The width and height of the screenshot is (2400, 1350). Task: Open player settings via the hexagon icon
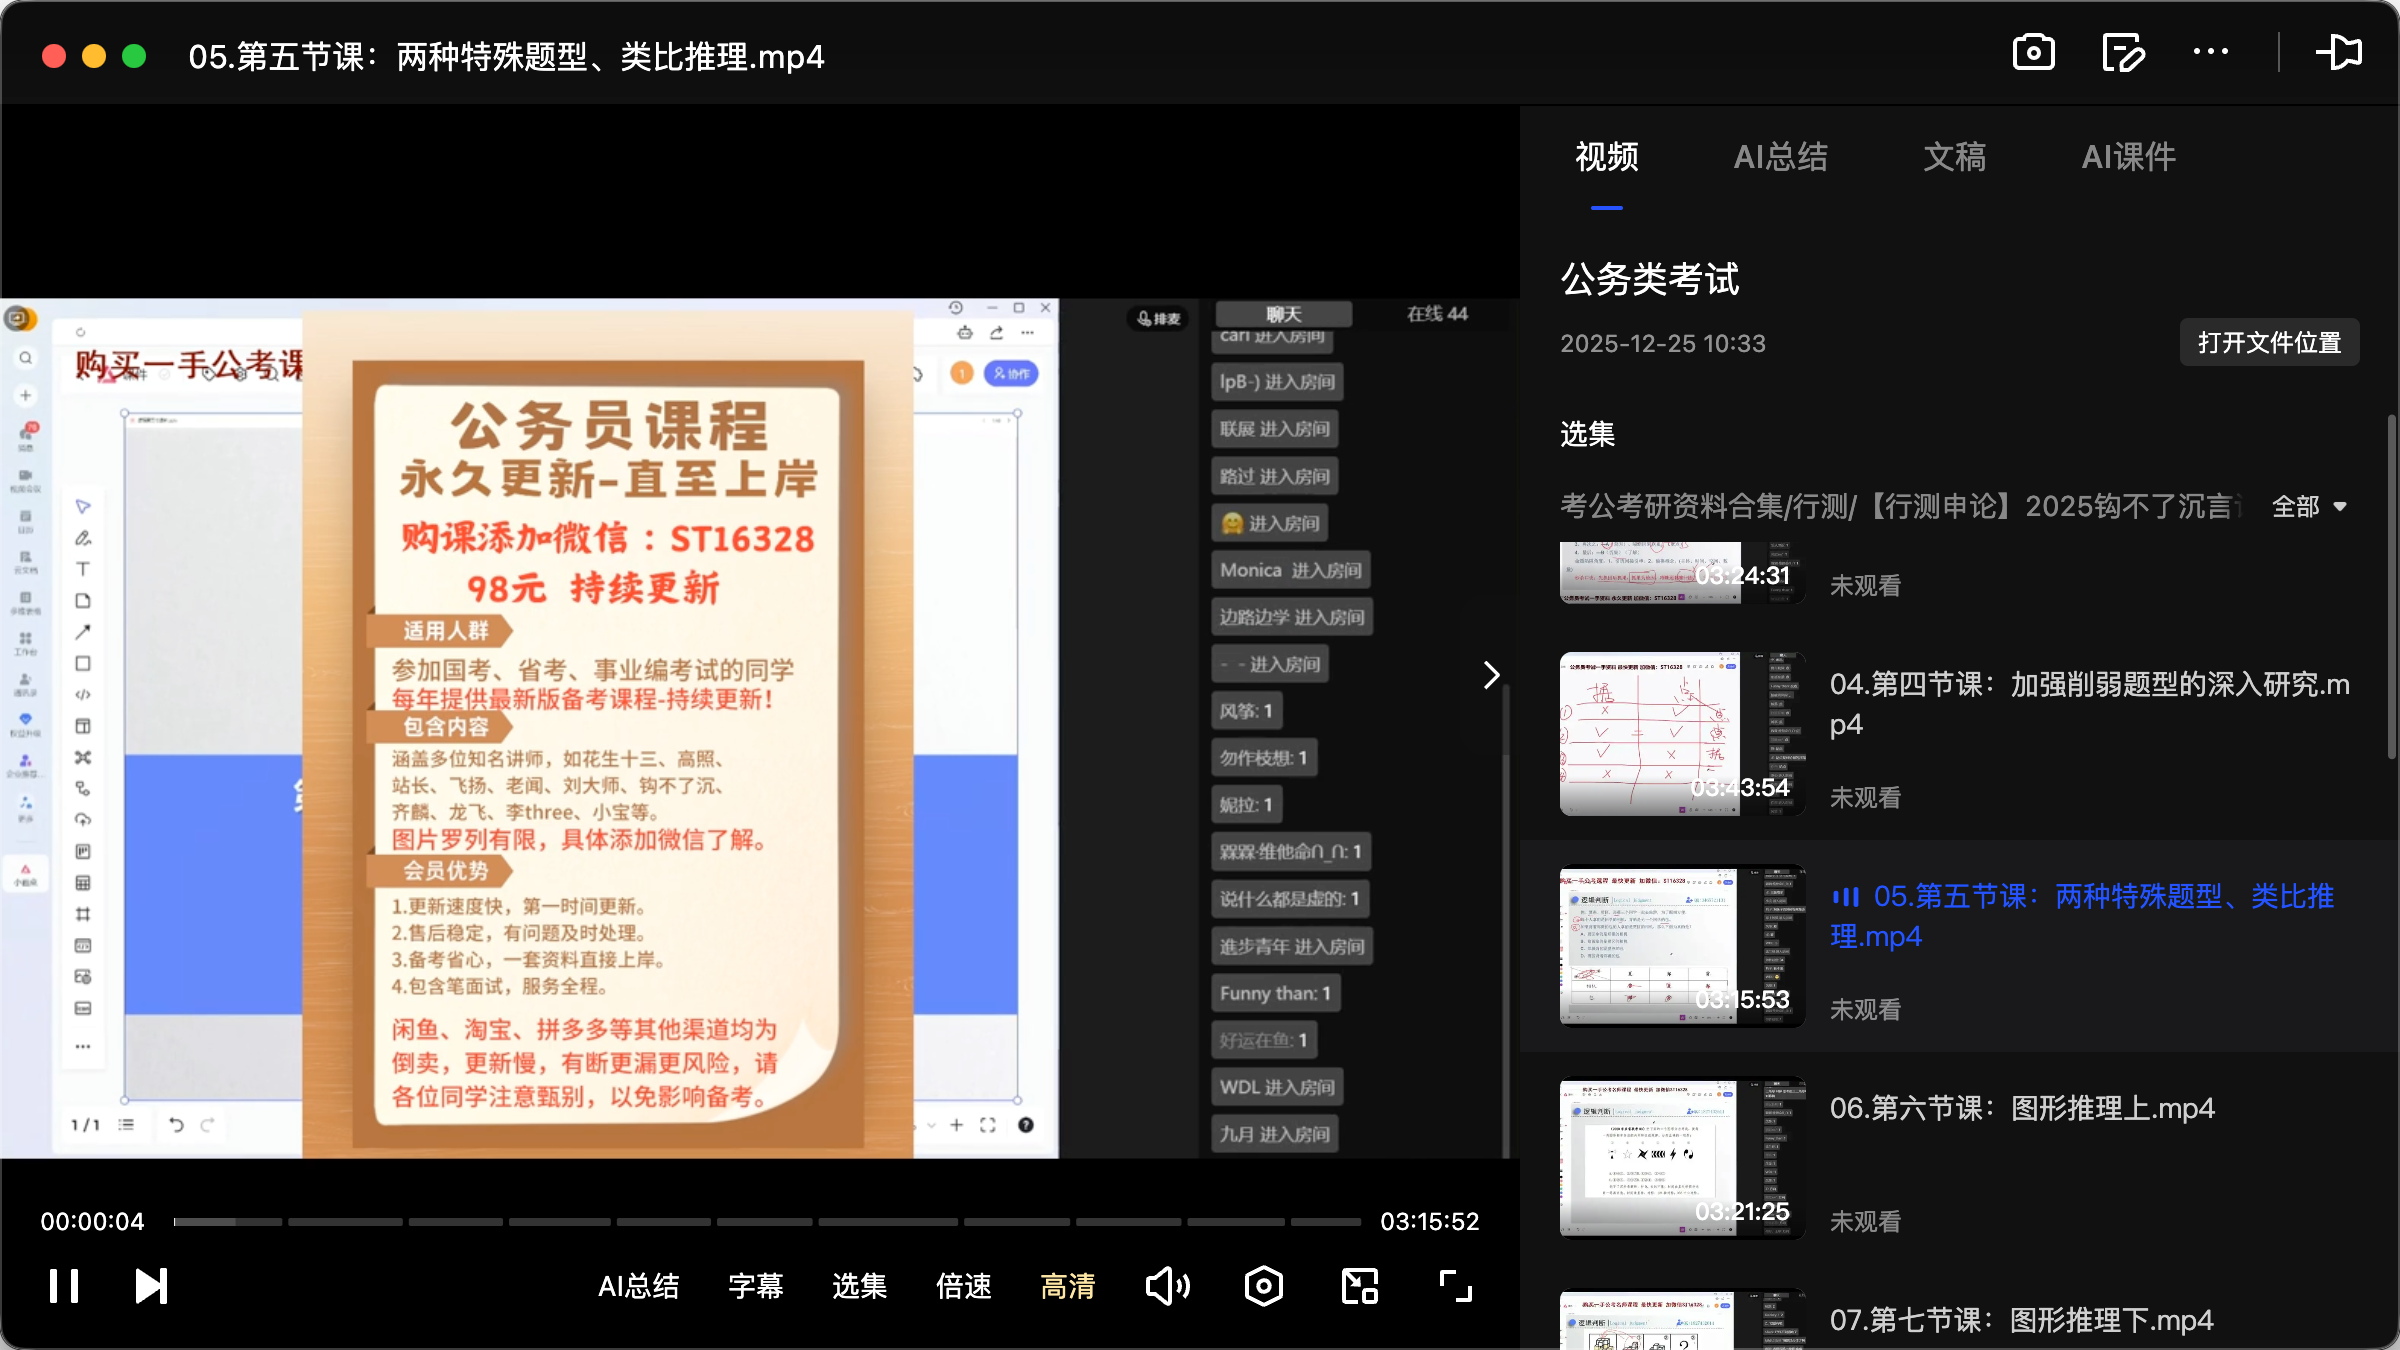tap(1263, 1286)
